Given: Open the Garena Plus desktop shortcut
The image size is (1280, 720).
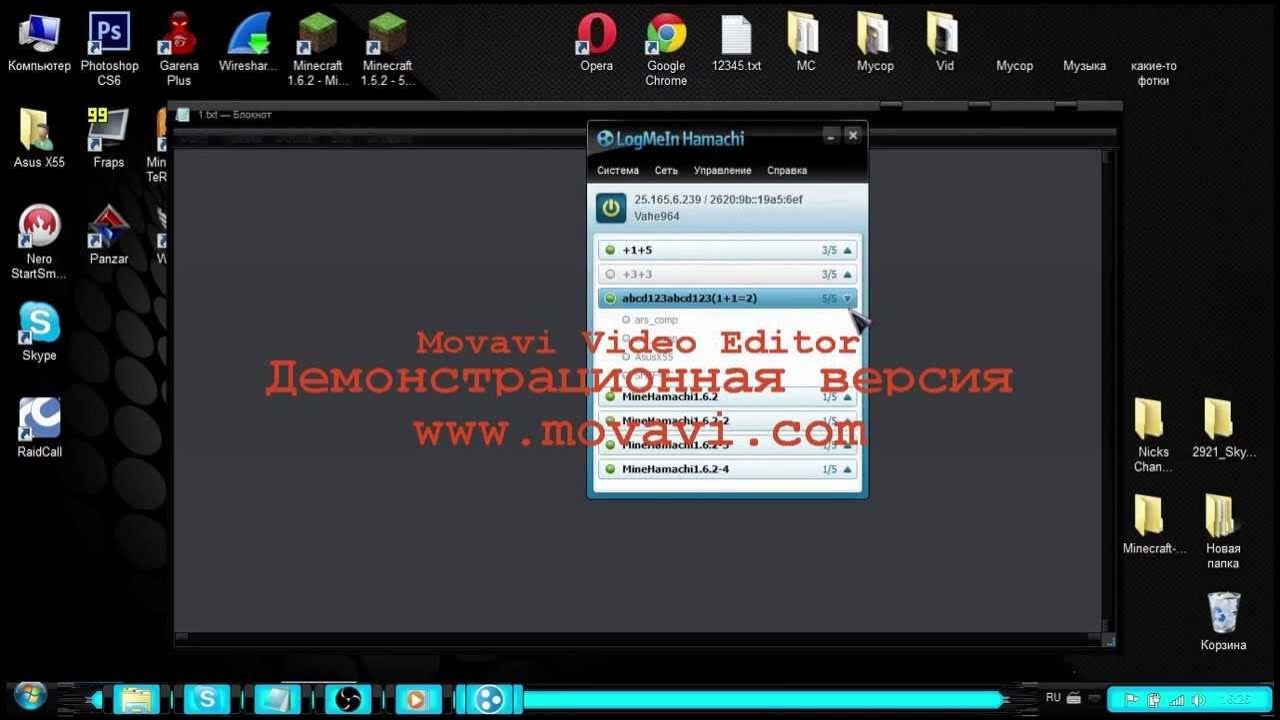Looking at the screenshot, I should point(179,49).
